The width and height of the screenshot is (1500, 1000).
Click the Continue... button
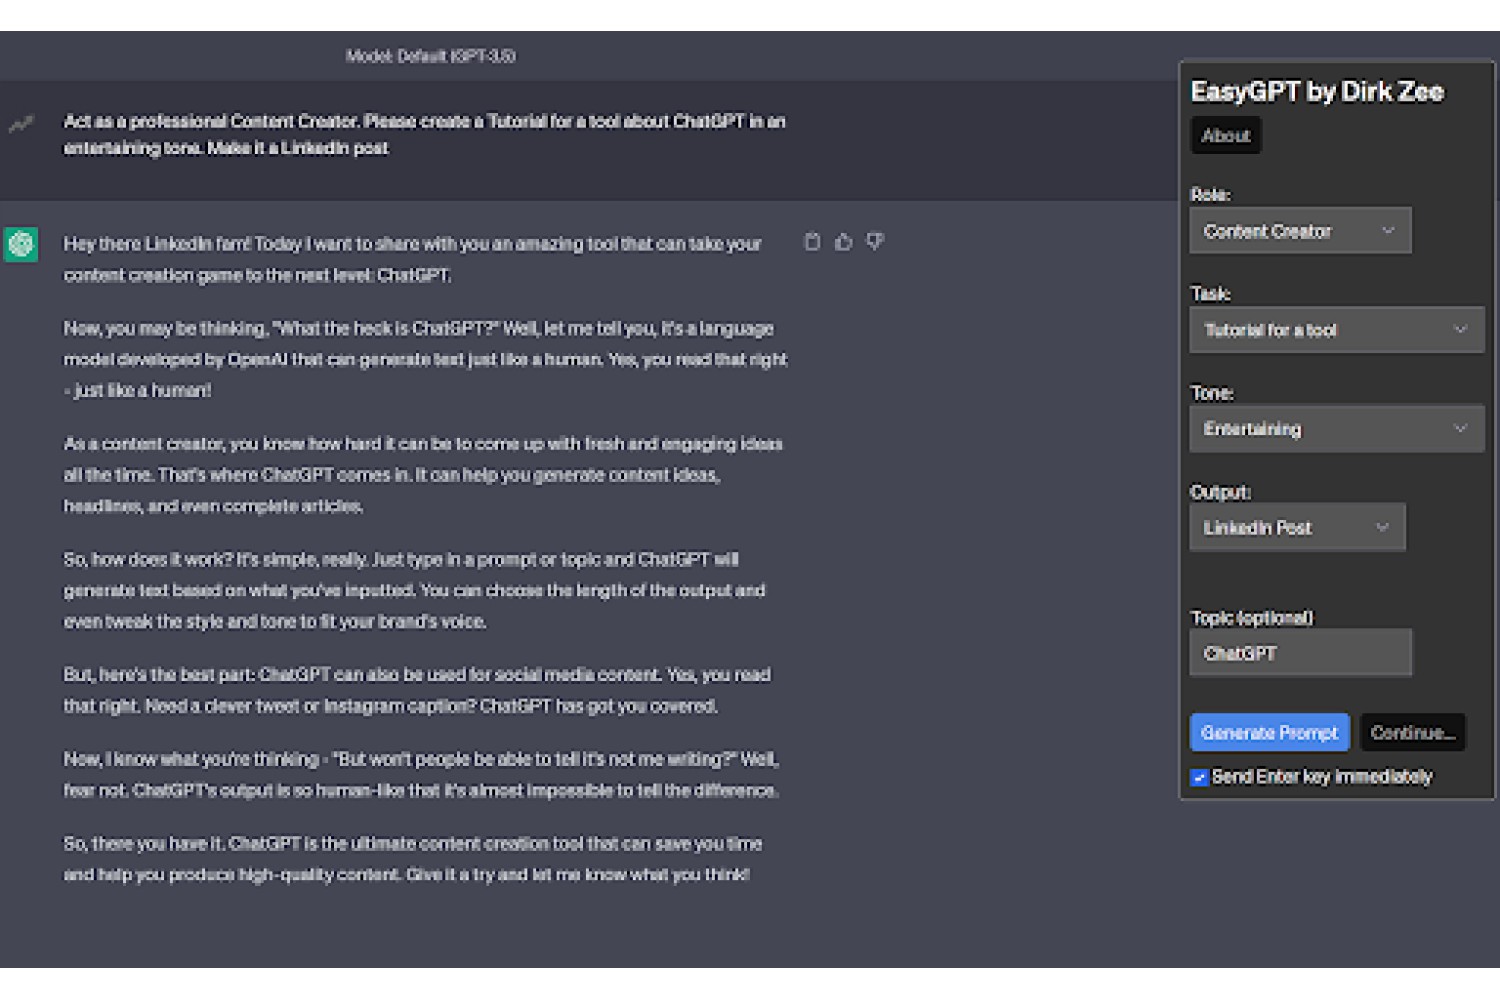pos(1412,733)
